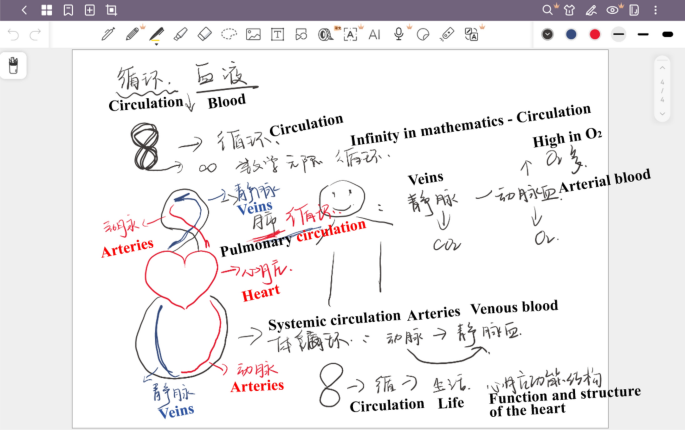Image resolution: width=685 pixels, height=430 pixels.
Task: Select the fountain pen tool
Action: click(108, 34)
